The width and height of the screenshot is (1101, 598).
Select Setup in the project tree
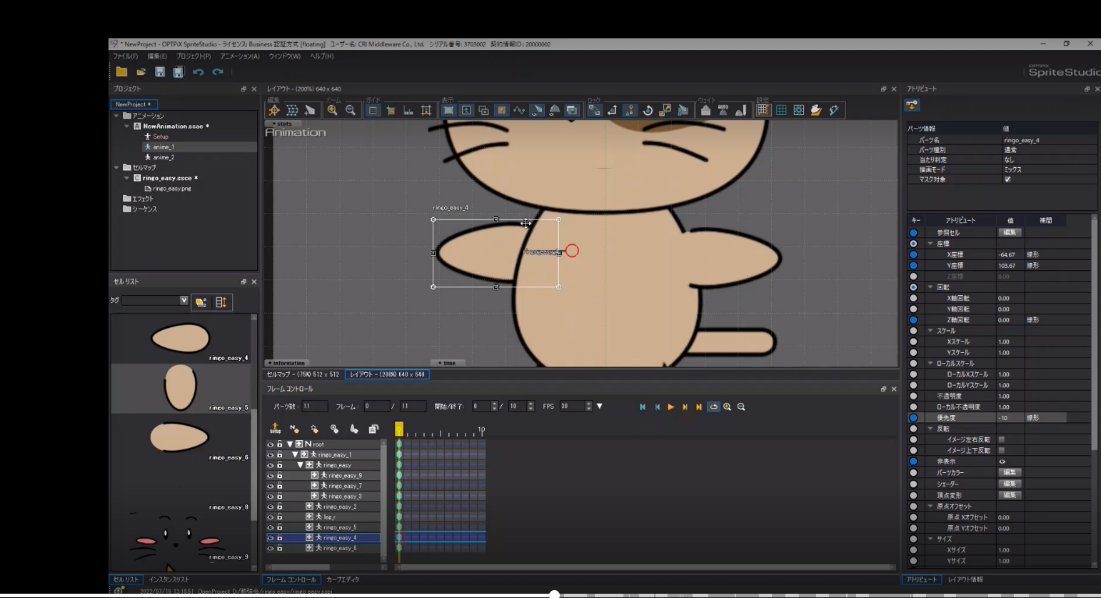coord(161,137)
